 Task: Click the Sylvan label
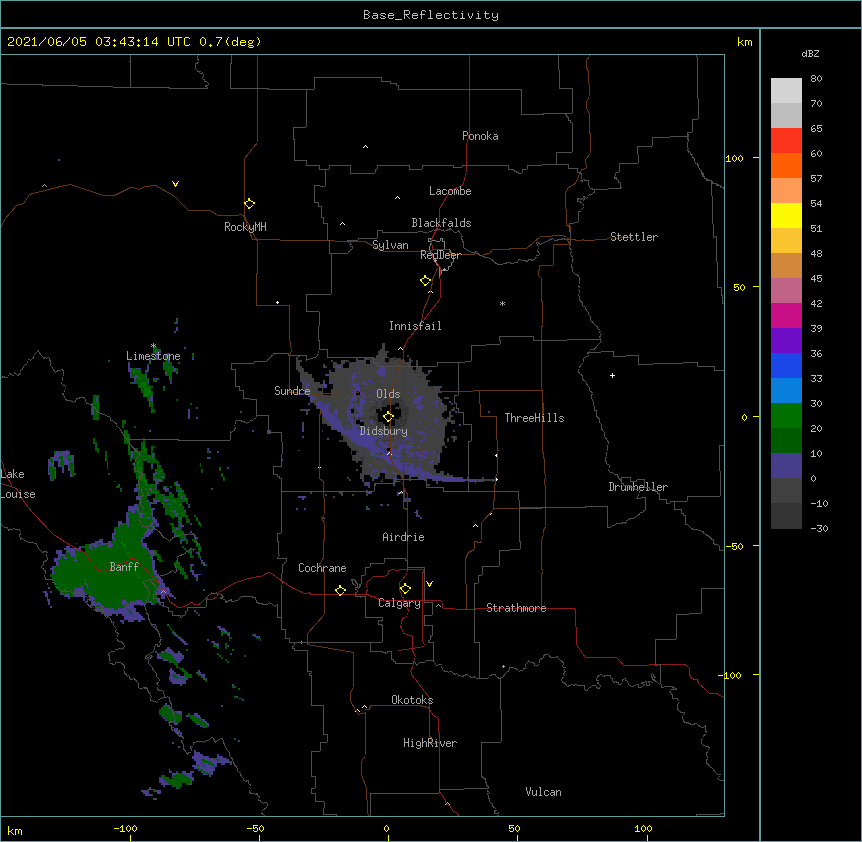(x=390, y=245)
